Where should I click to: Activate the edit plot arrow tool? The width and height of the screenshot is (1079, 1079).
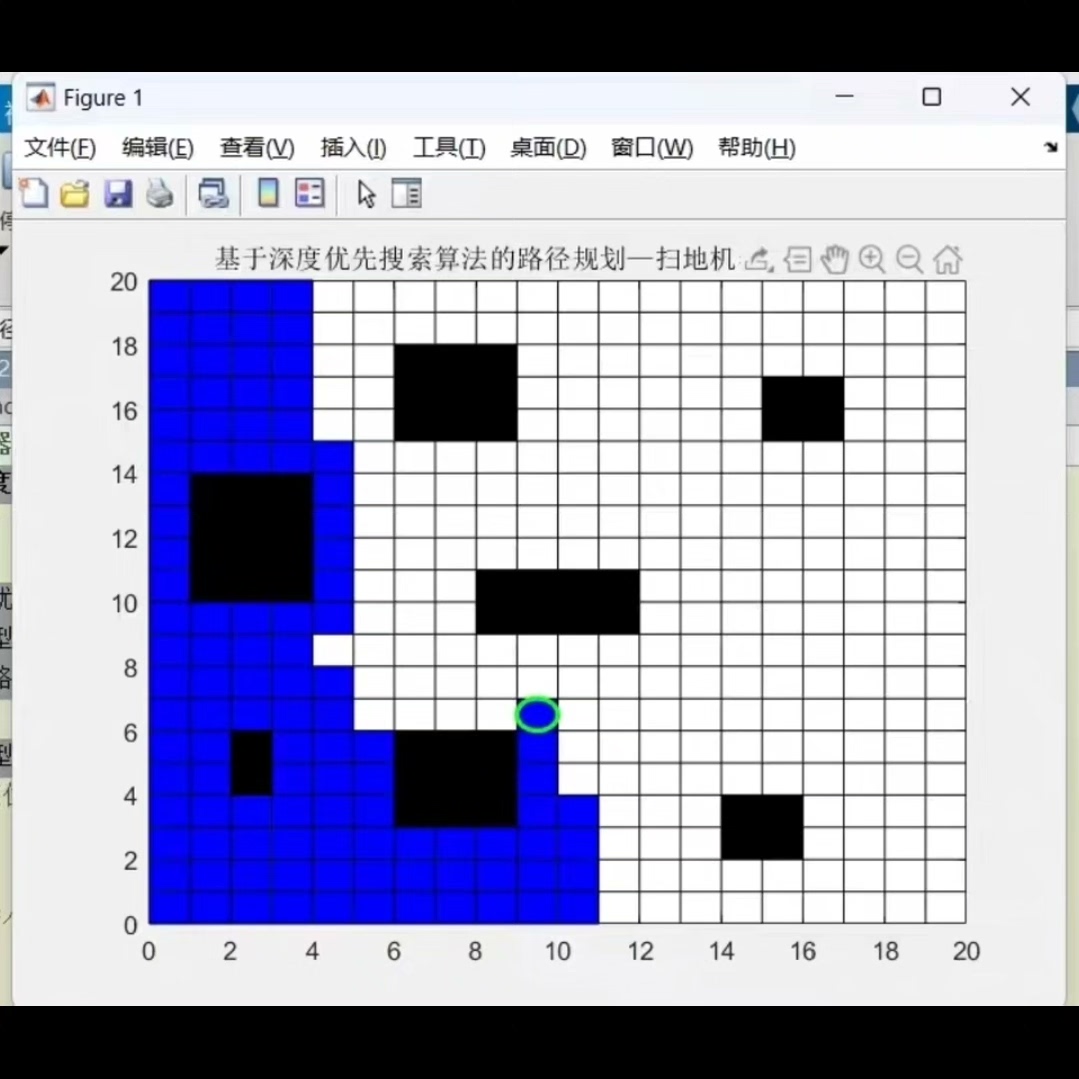[365, 193]
